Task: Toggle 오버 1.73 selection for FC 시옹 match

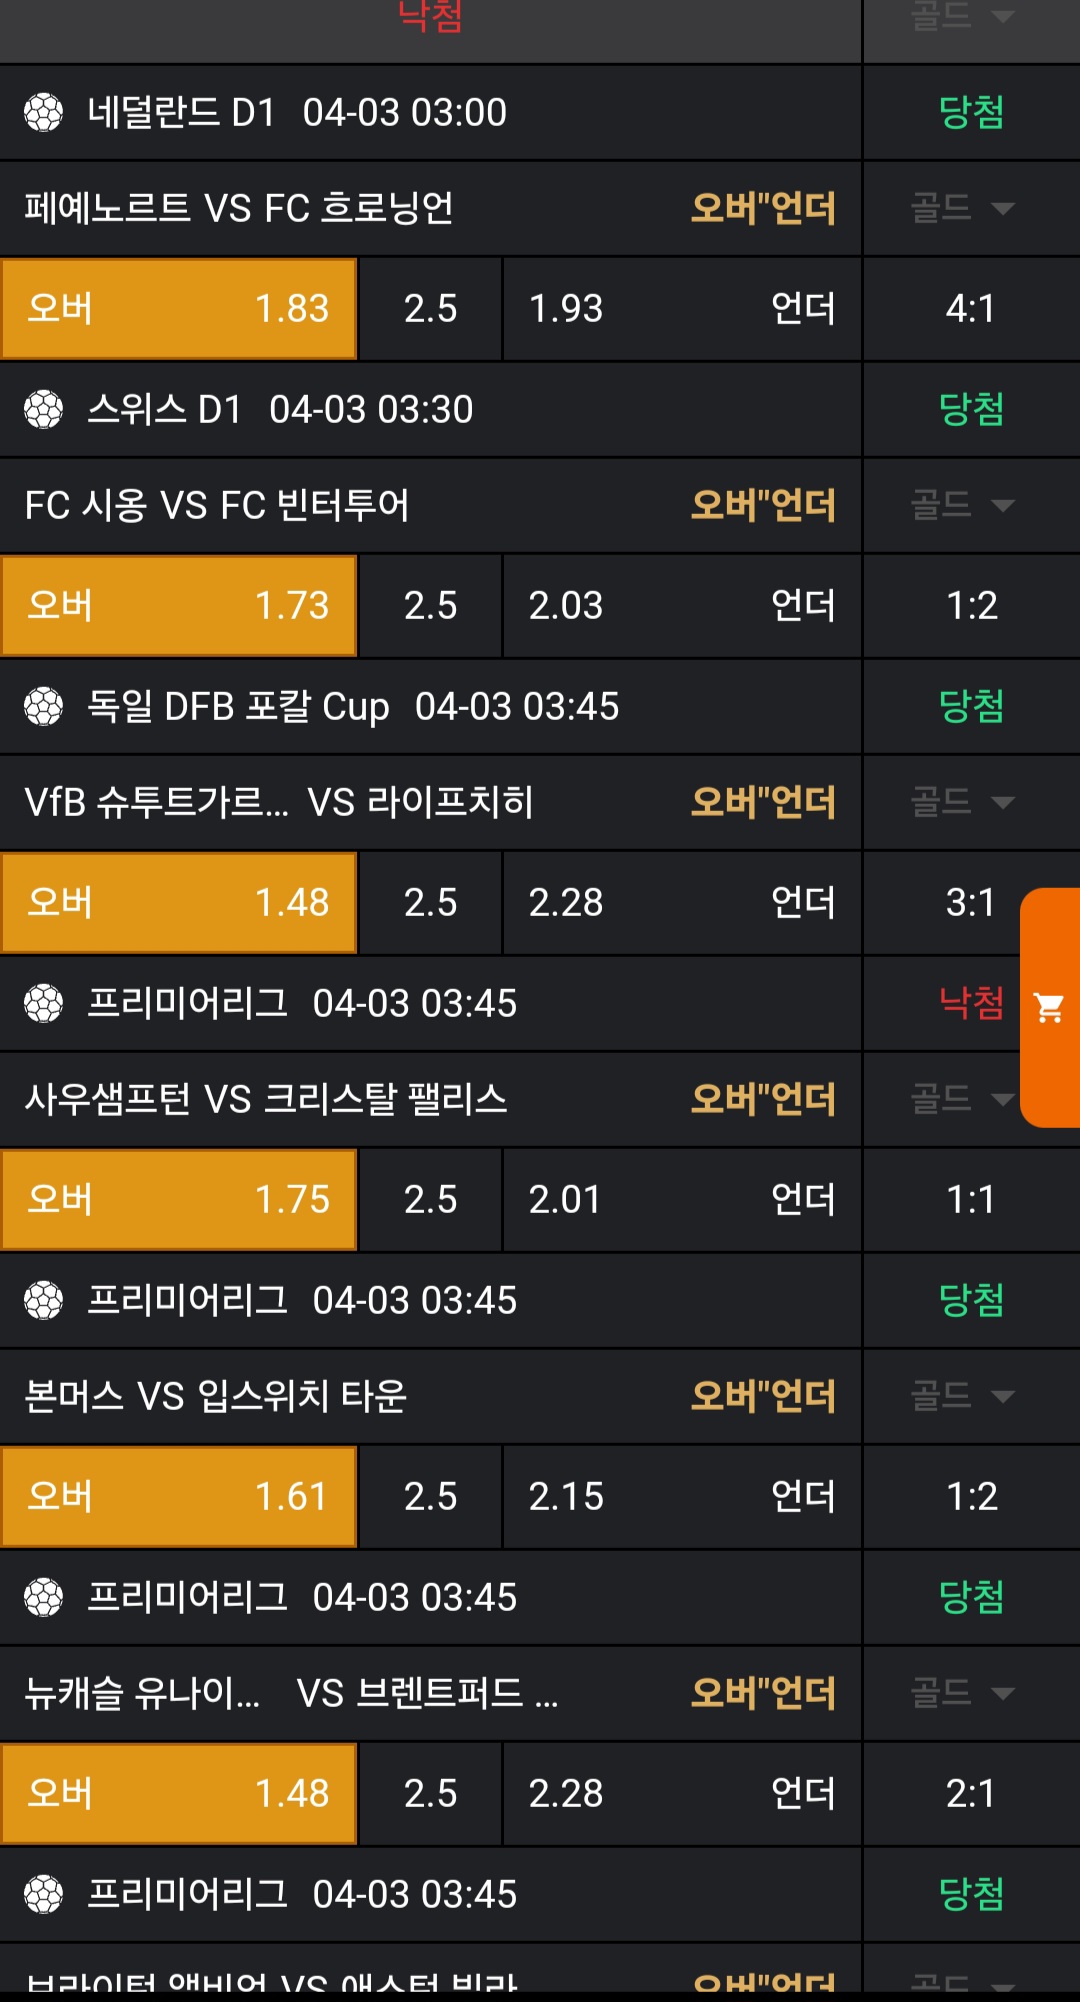Action: [x=179, y=605]
